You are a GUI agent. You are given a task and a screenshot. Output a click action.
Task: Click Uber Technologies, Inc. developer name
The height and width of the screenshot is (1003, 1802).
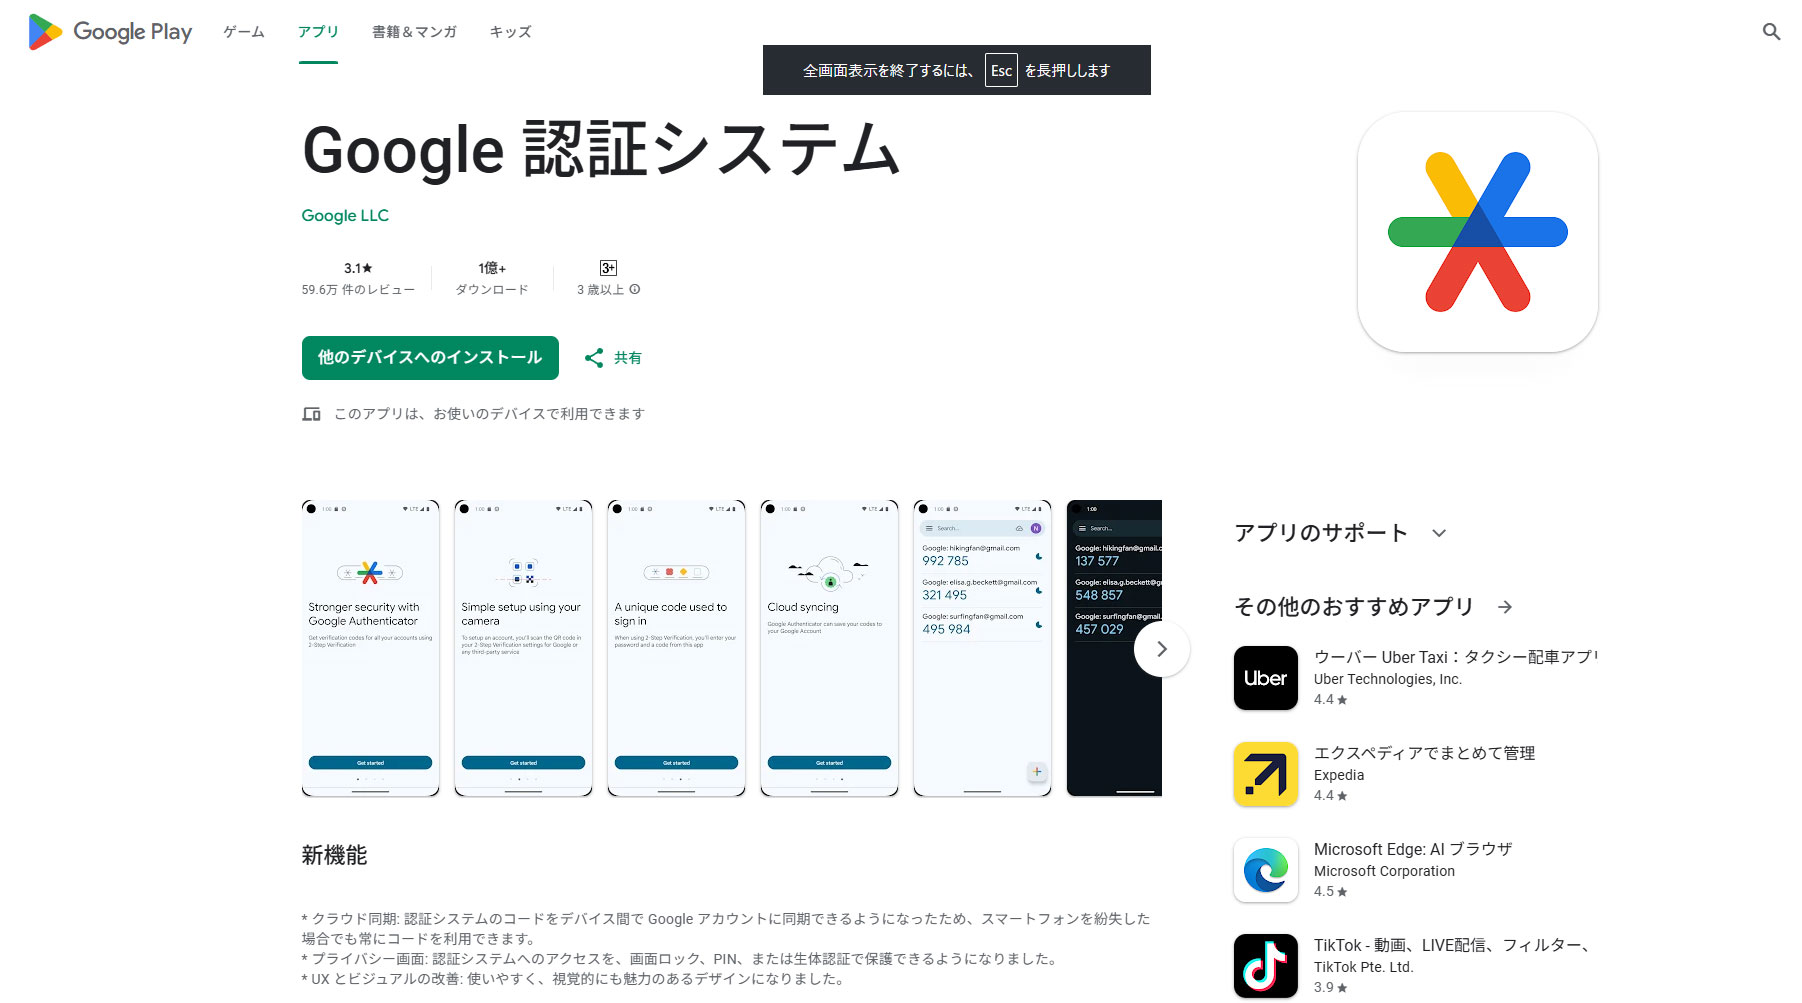tap(1388, 679)
